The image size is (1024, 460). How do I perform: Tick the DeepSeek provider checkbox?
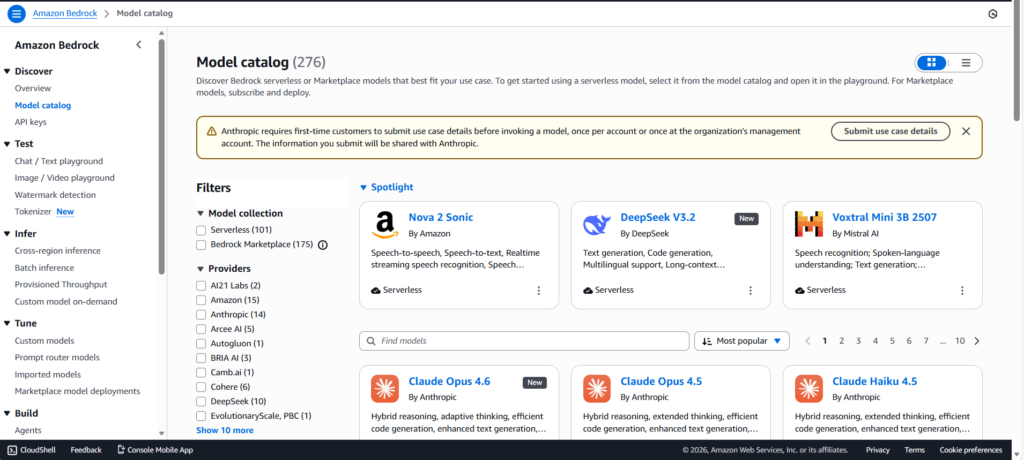coord(202,401)
